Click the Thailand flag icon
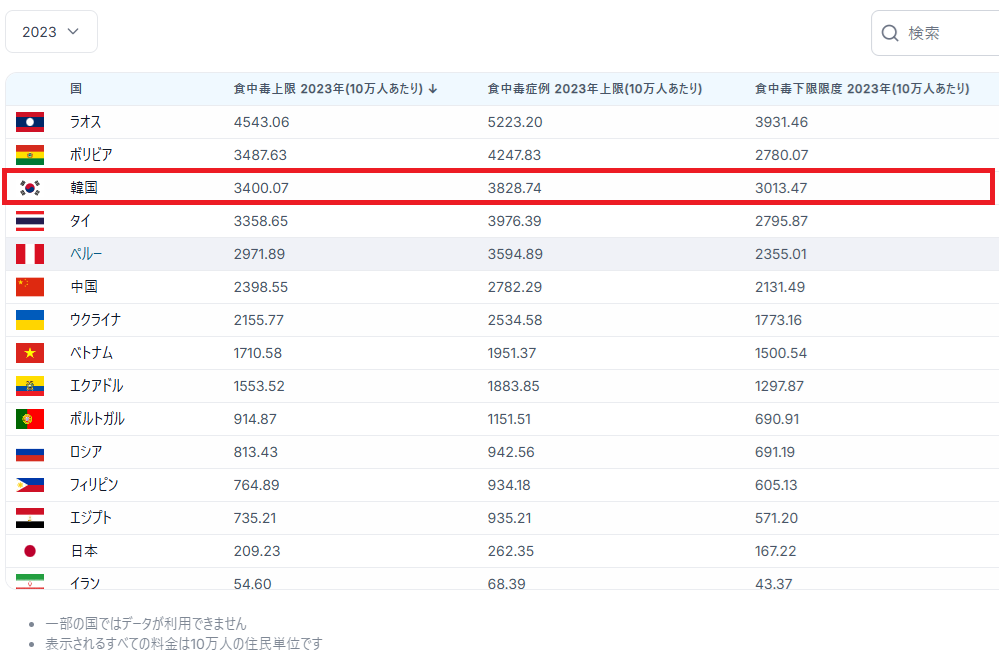The height and width of the screenshot is (669, 999). (30, 221)
